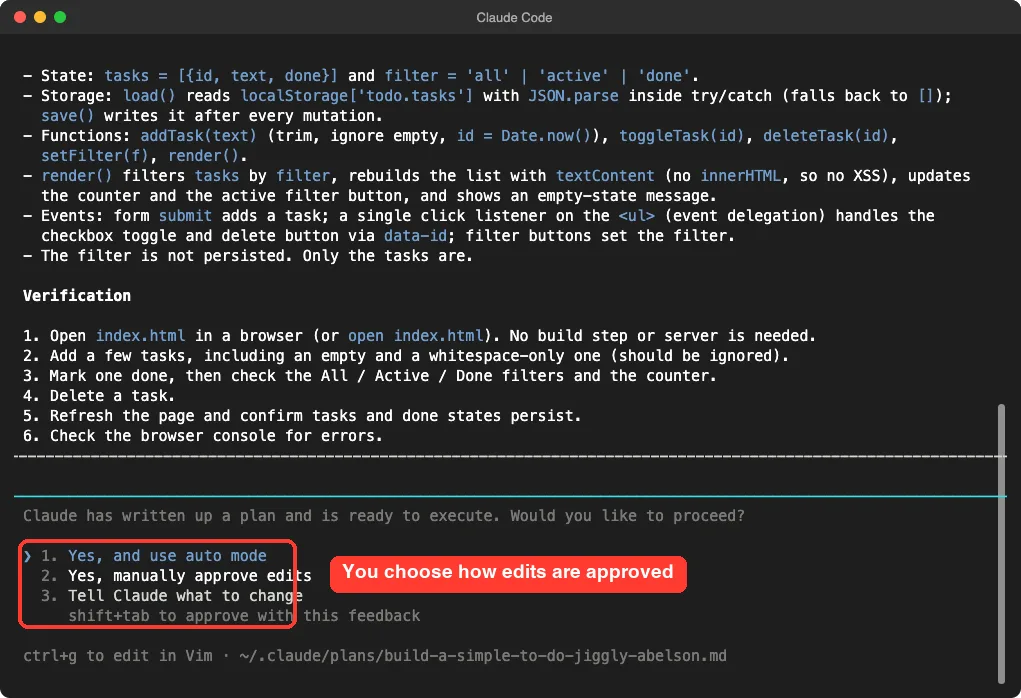Click the "shift+tab to approve with this feedback" hint
Image resolution: width=1021 pixels, height=698 pixels.
[x=244, y=616]
